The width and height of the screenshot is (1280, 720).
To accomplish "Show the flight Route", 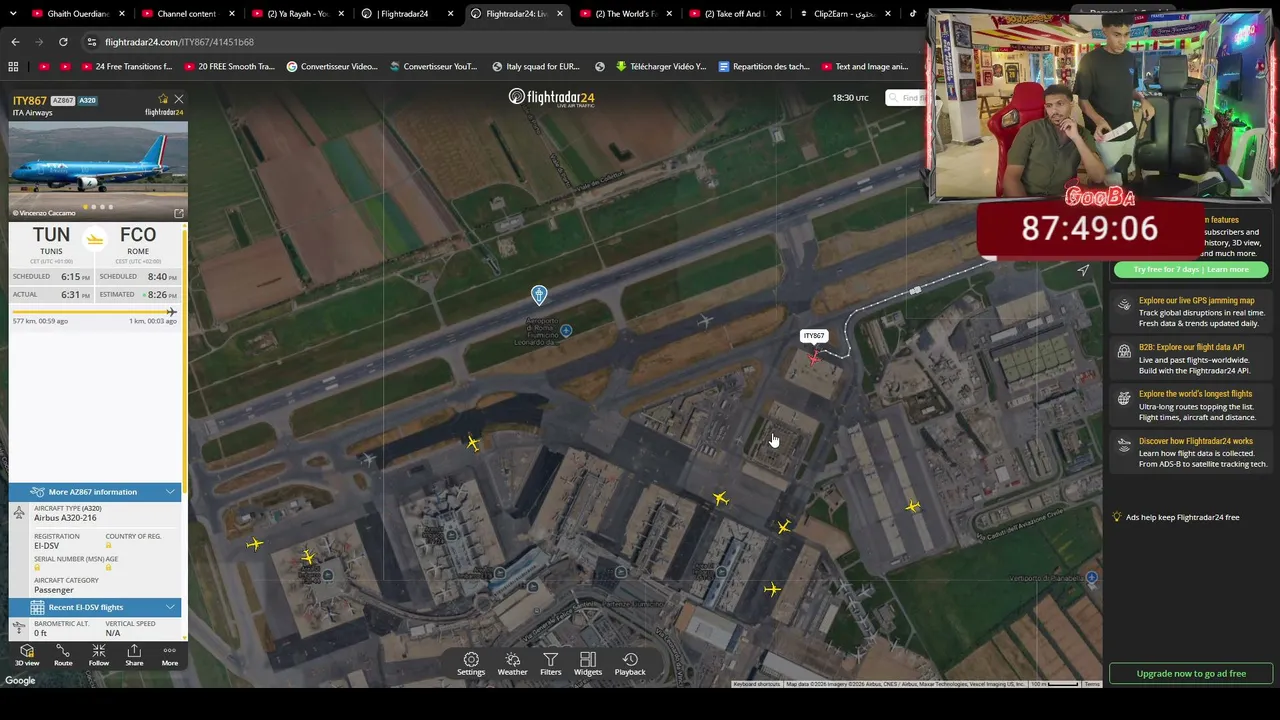I will 63,655.
